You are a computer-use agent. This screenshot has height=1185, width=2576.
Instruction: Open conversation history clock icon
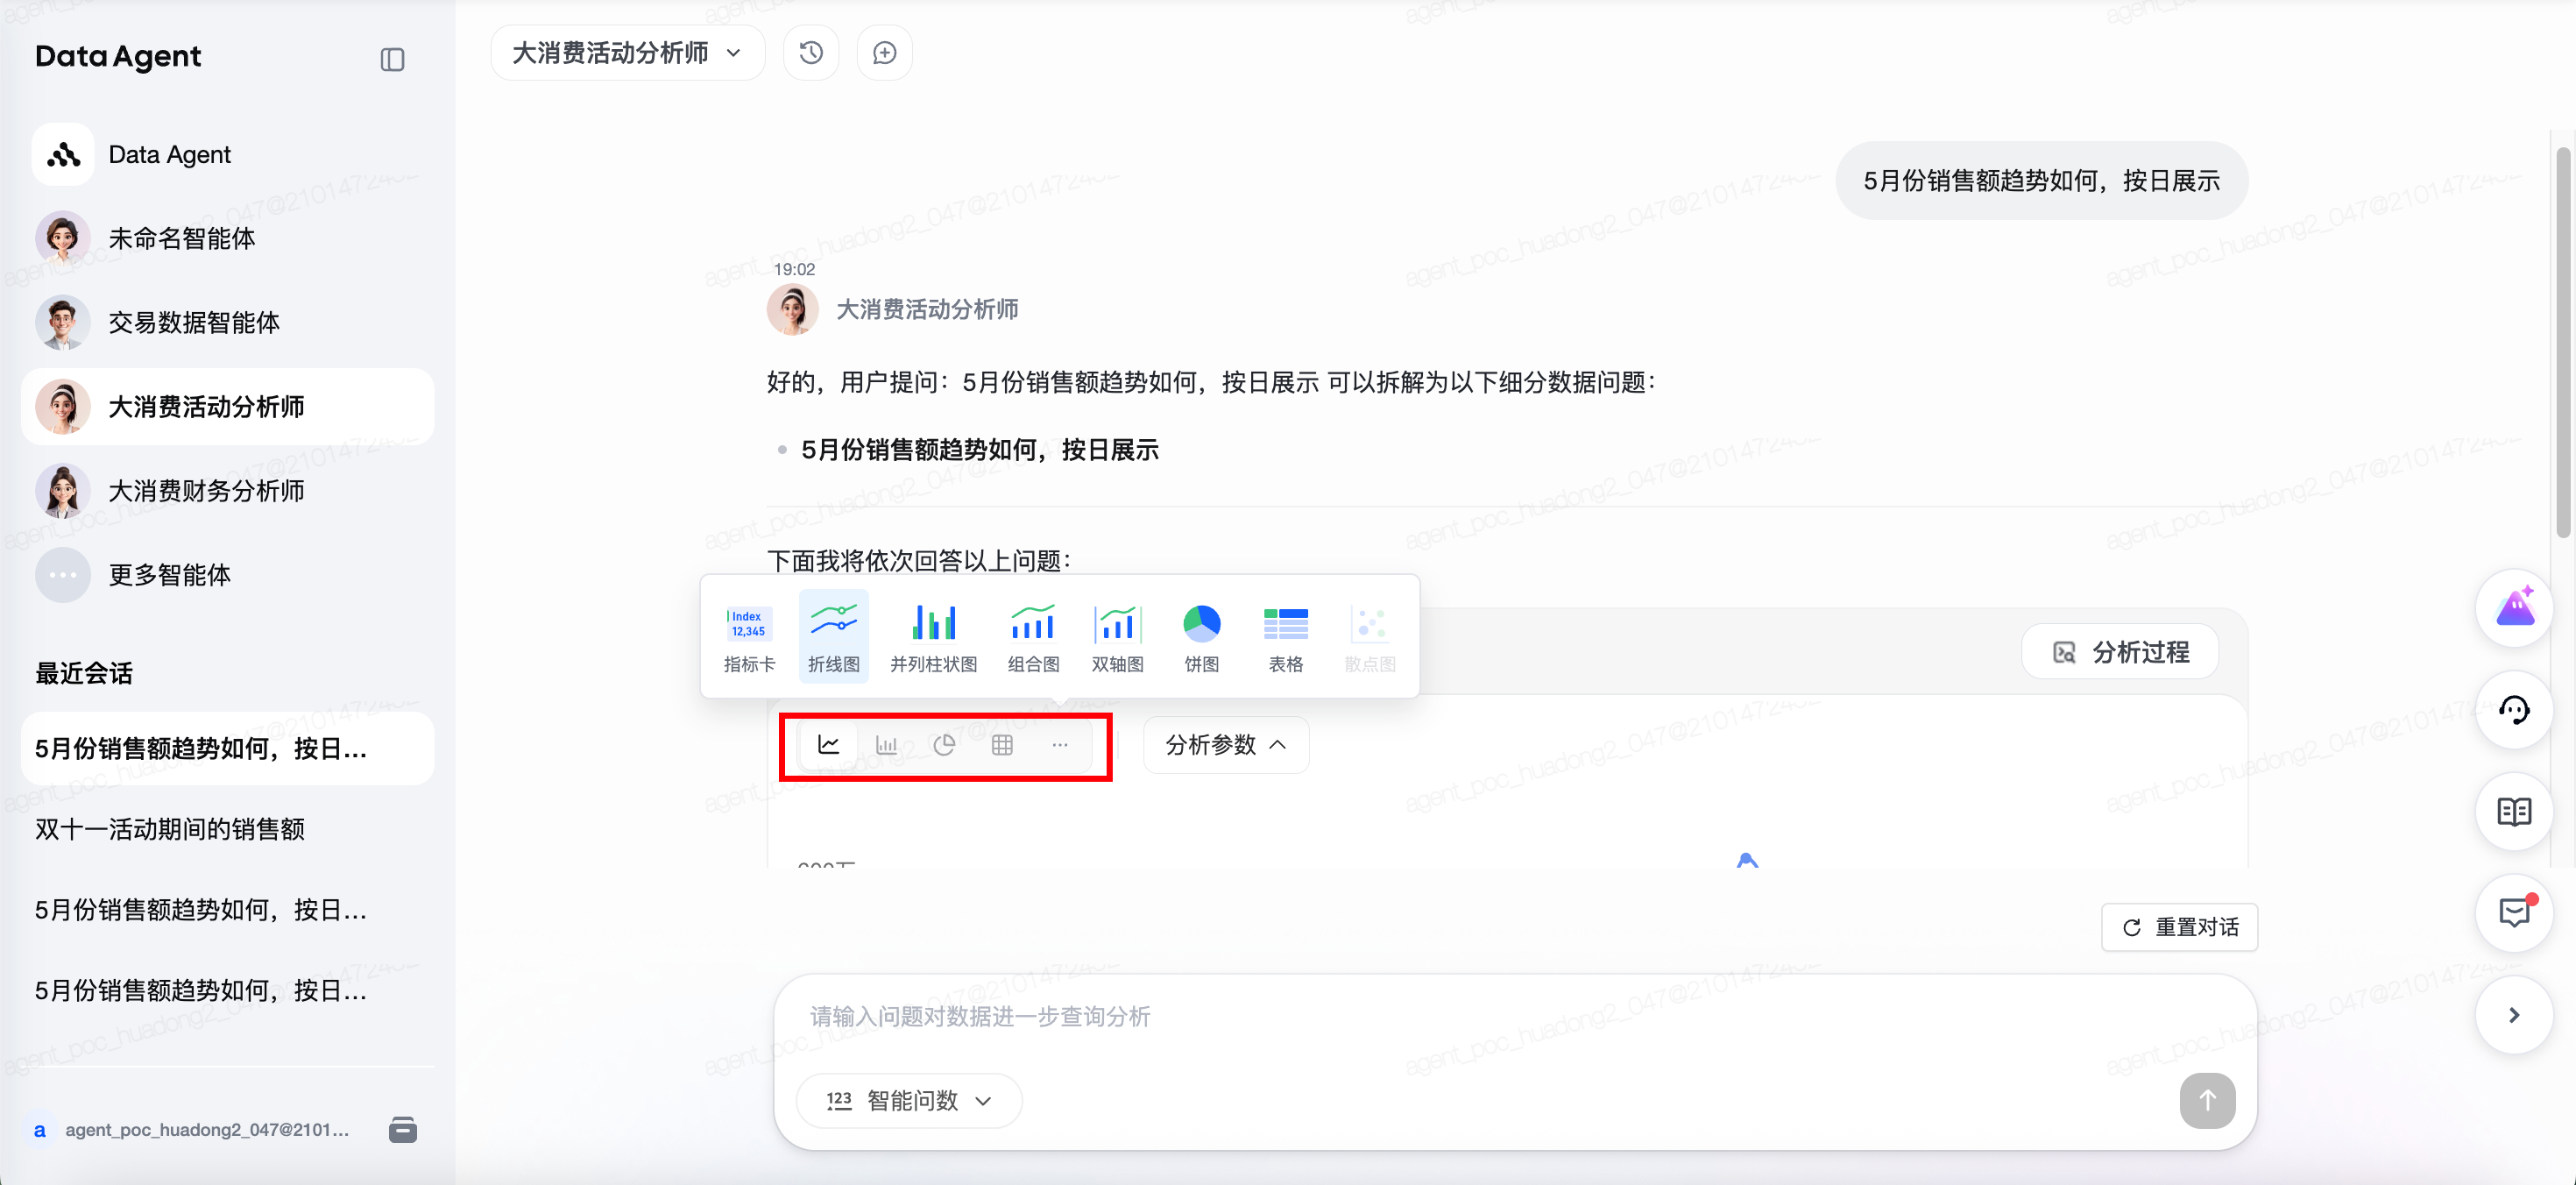click(811, 53)
